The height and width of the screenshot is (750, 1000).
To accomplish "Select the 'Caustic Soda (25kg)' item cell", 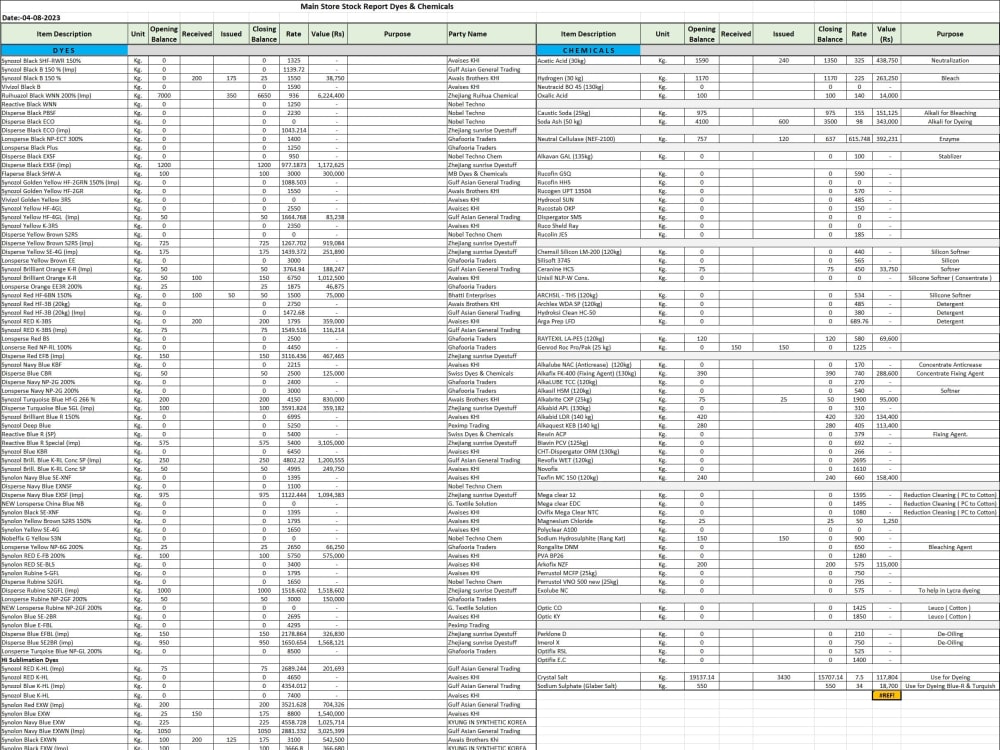I will coord(589,113).
